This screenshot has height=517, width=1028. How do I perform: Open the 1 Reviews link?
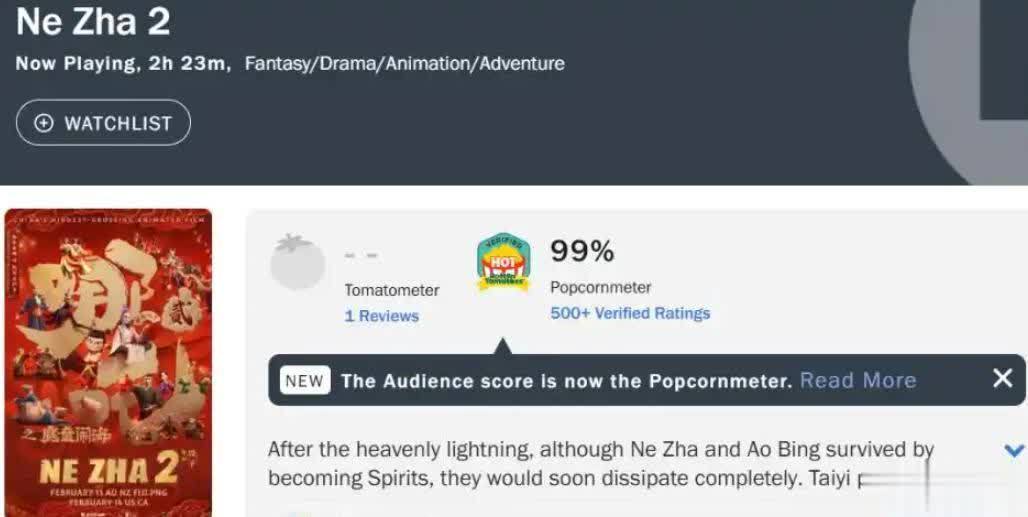point(382,316)
